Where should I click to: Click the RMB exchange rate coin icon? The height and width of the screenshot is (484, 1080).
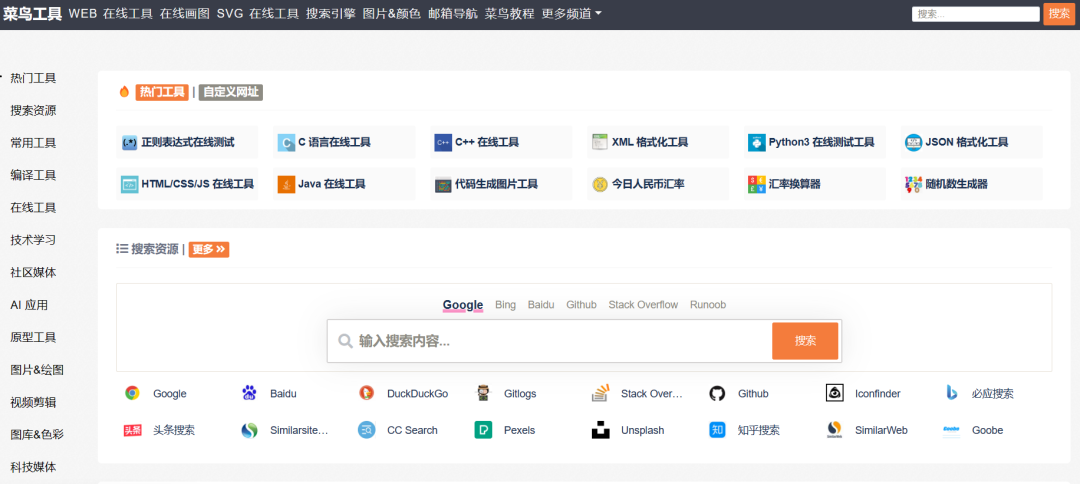tap(600, 184)
